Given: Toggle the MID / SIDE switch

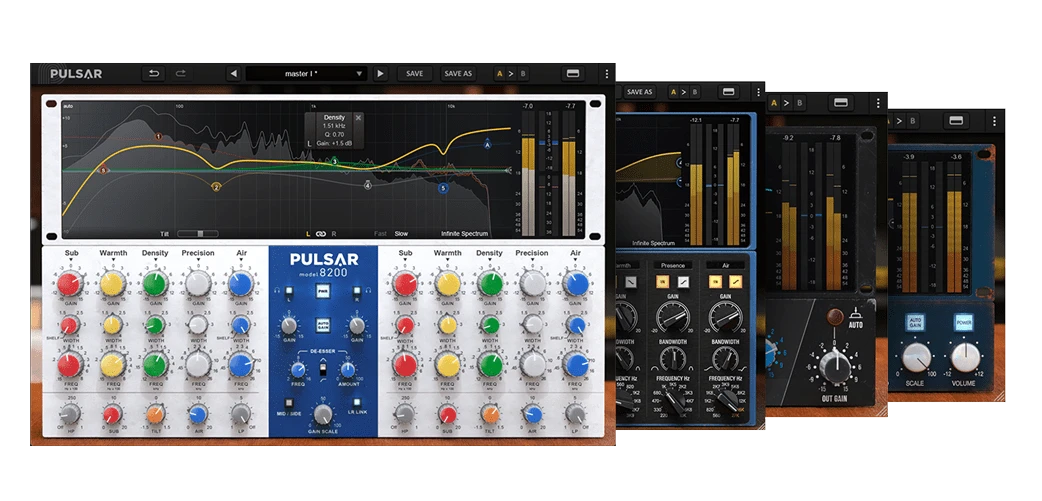Looking at the screenshot, I should pyautogui.click(x=287, y=403).
